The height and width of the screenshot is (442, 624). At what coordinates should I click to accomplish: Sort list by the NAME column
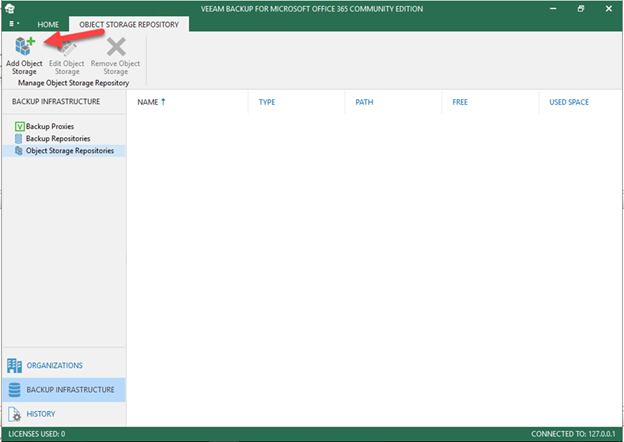(148, 102)
